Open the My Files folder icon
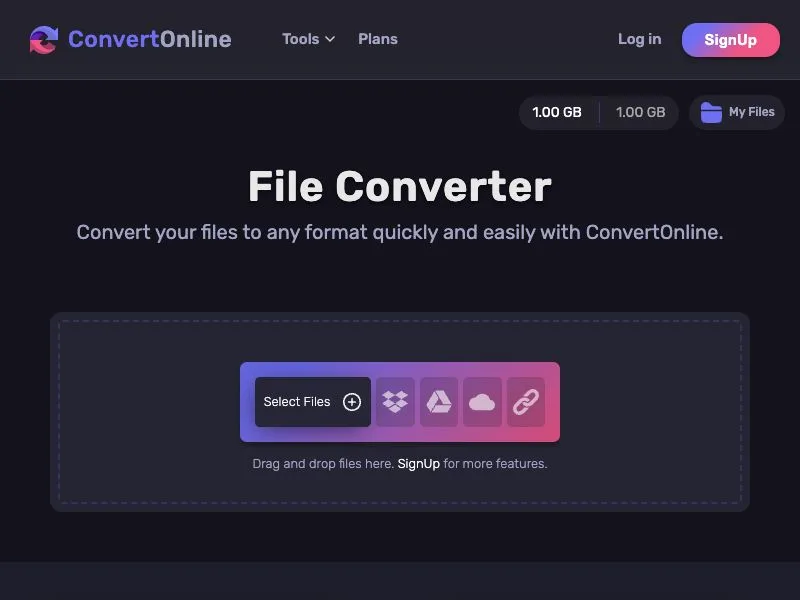Screen dimensions: 800x600 click(711, 112)
